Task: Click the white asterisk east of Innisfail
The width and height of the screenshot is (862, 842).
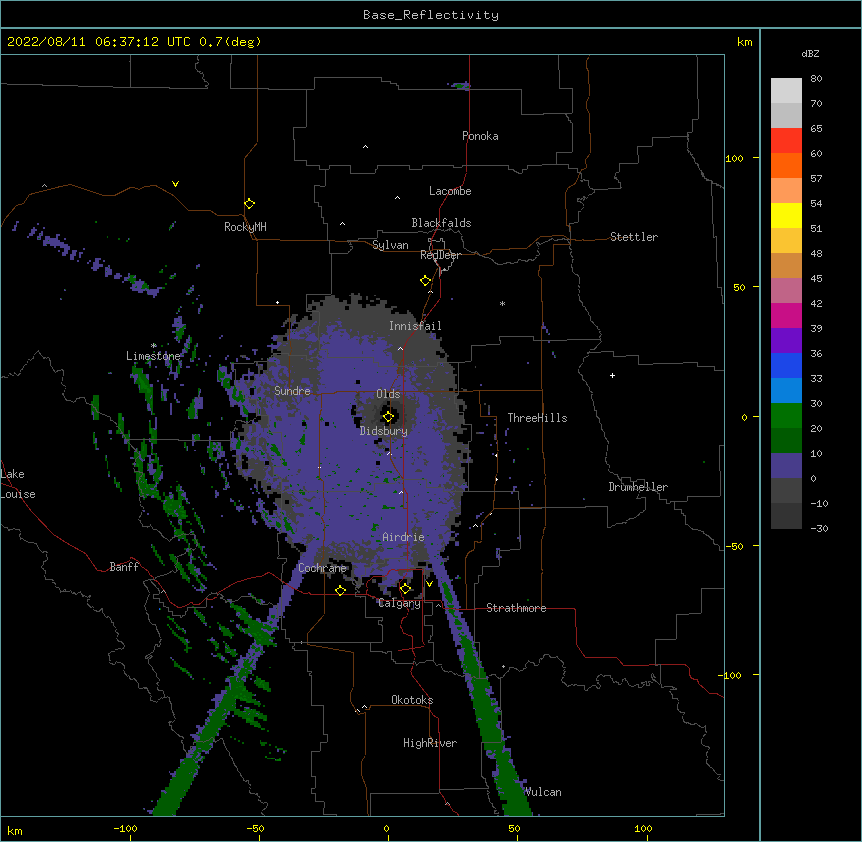Action: (x=502, y=303)
